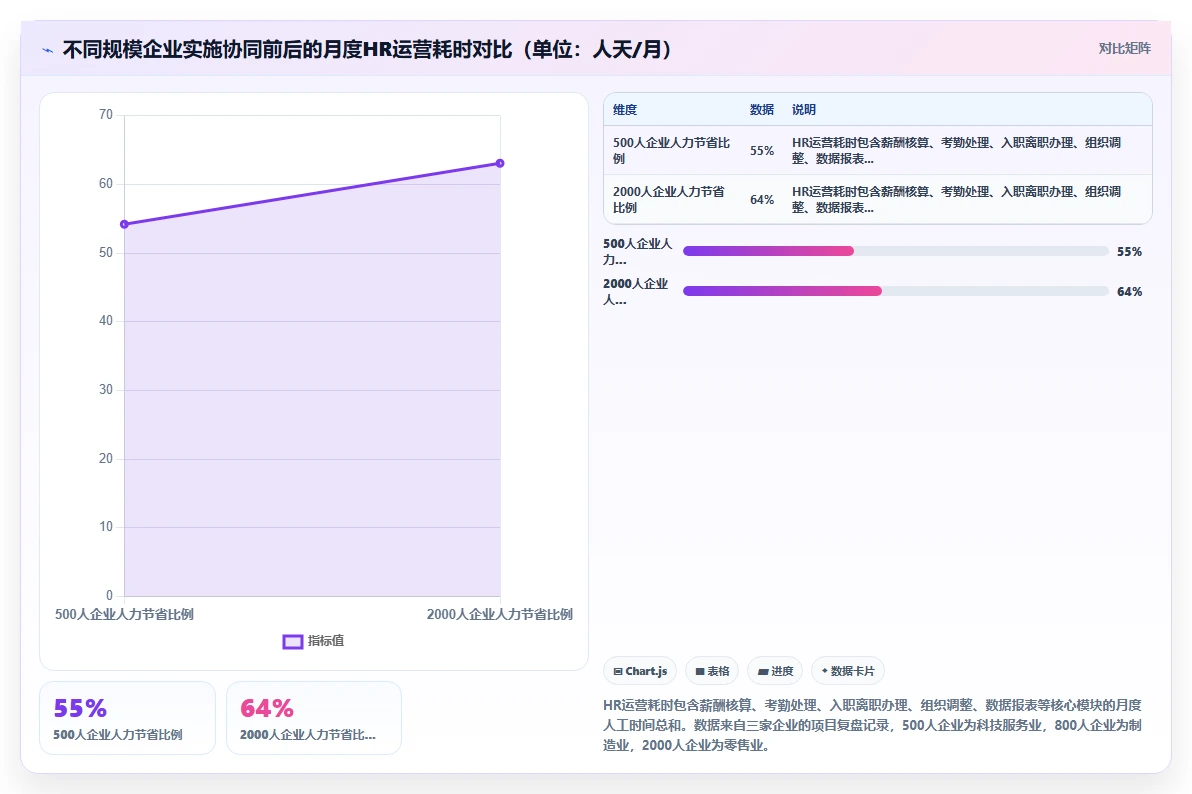Viewport: 1192px width, 794px height.
Task: Click the 55% progress bar
Action: click(x=896, y=251)
